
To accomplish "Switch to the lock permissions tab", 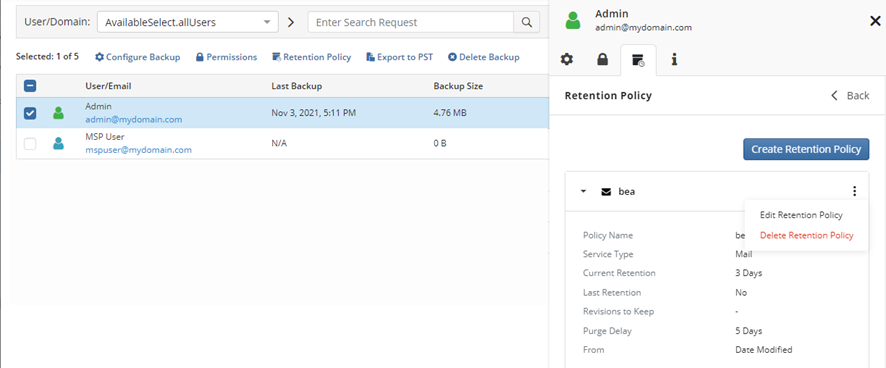I will (602, 59).
